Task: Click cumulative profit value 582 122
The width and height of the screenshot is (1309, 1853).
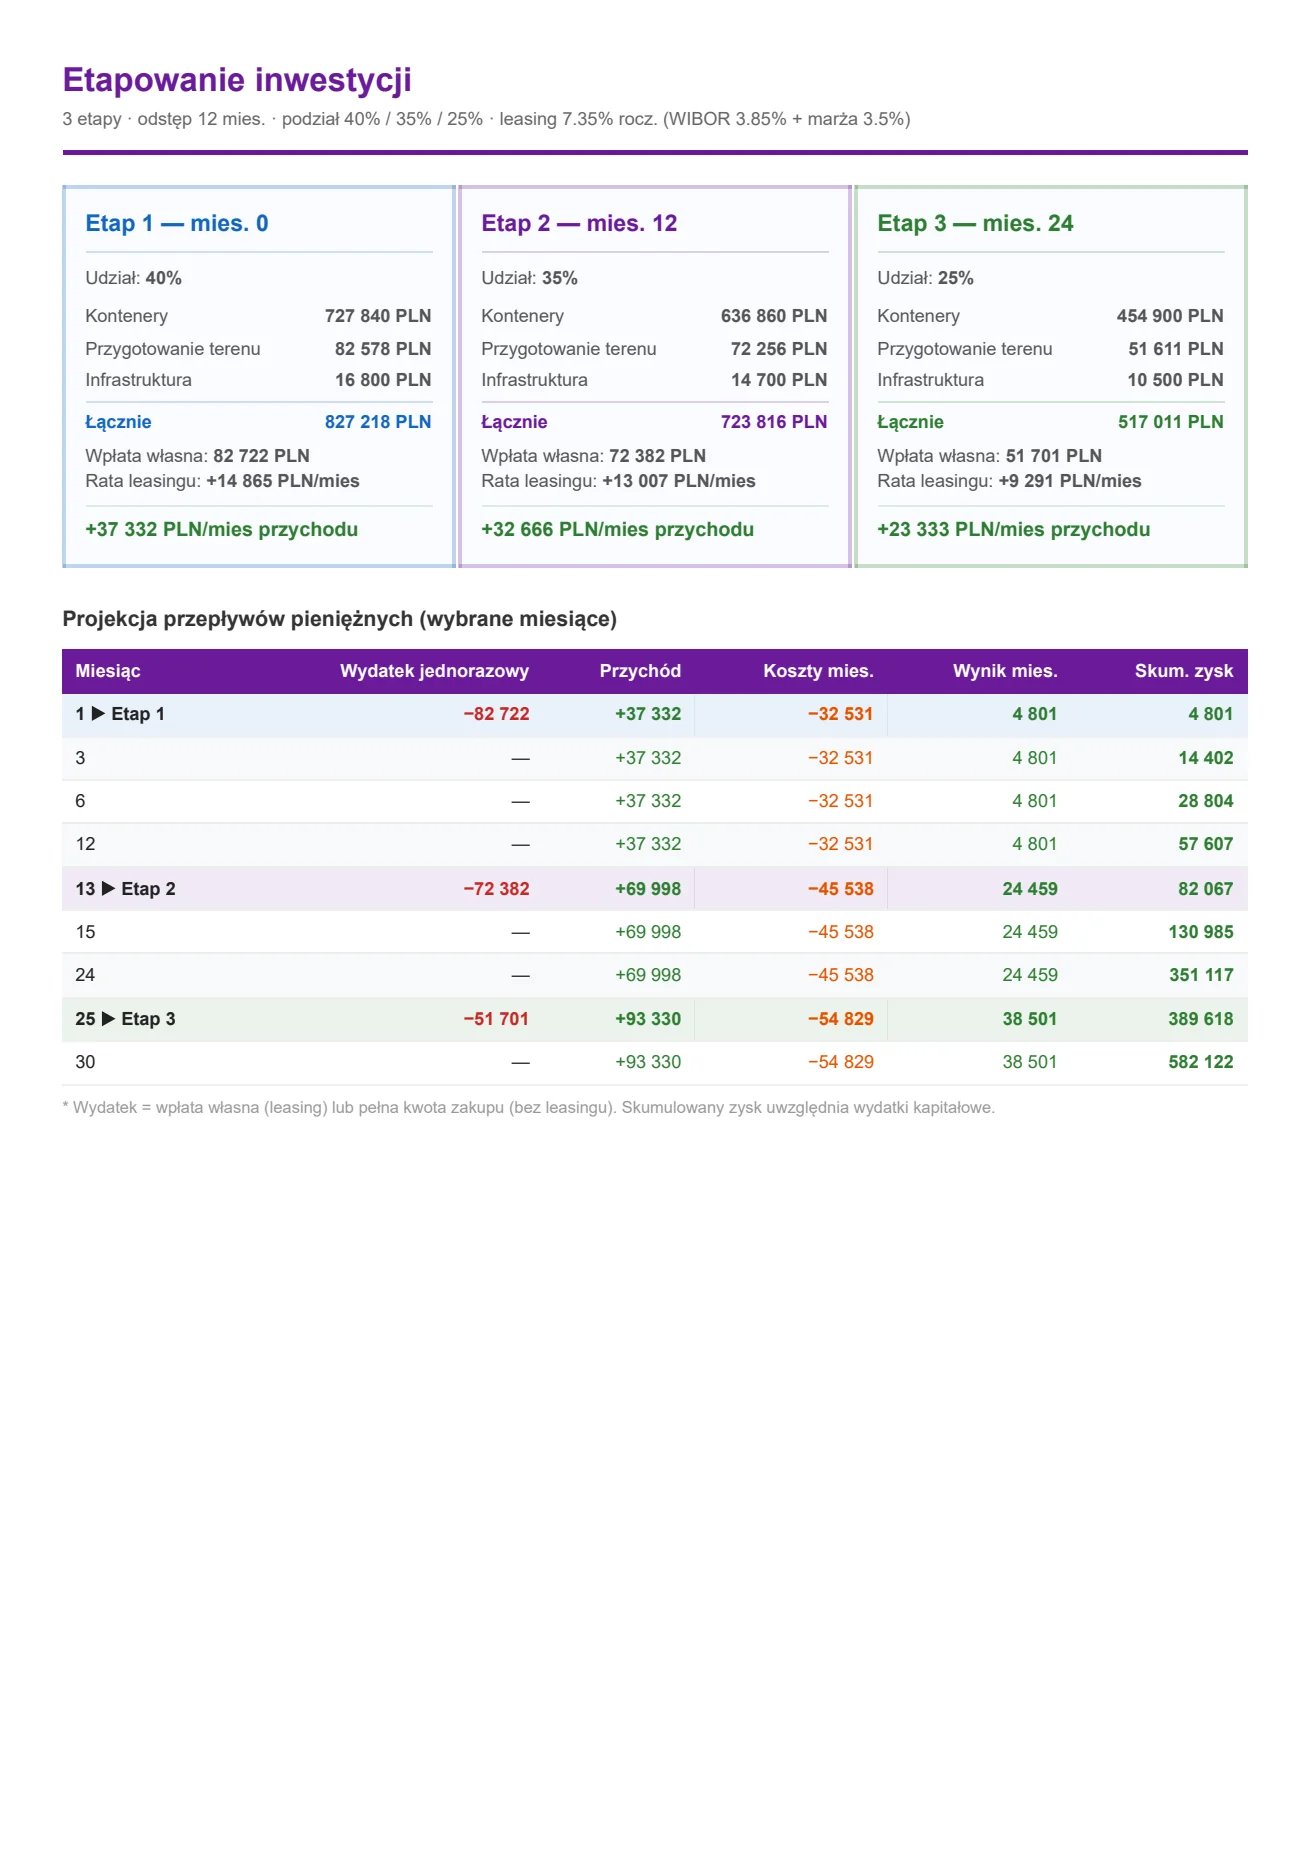Action: [x=1201, y=1062]
